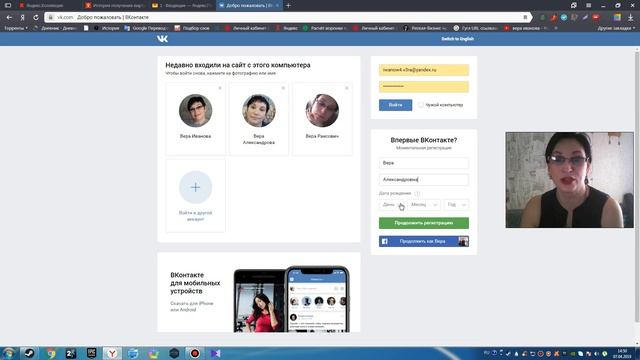Open a new browser tab with plus
This screenshot has height=360, width=640.
(288, 5)
